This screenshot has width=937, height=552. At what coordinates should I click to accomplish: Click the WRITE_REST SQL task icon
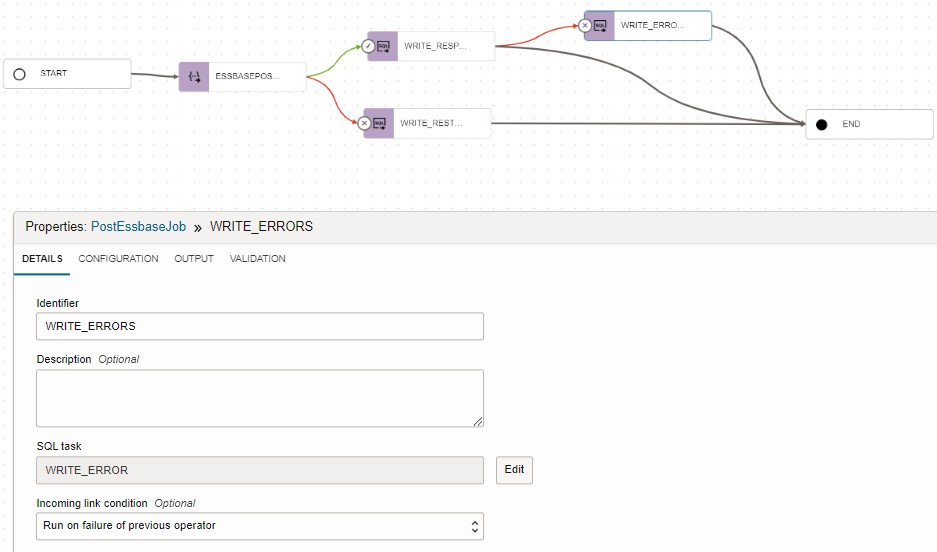click(379, 123)
